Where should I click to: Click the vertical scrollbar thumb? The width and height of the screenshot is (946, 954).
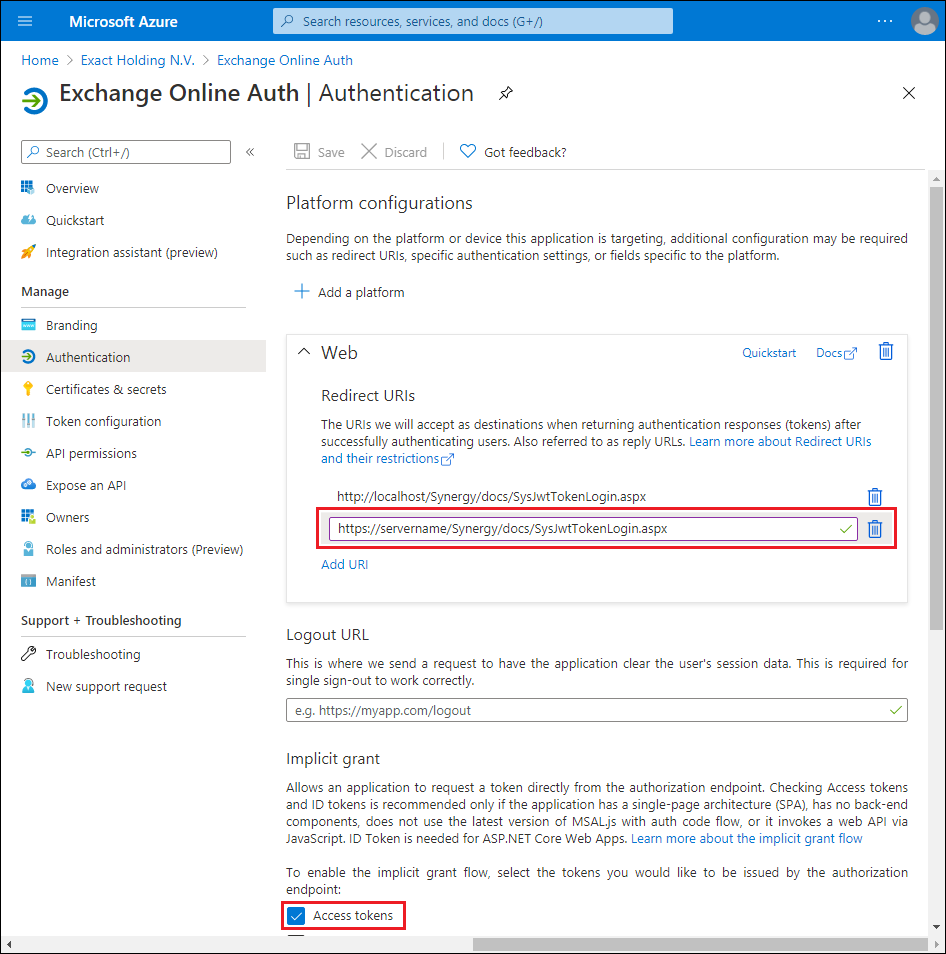click(936, 408)
